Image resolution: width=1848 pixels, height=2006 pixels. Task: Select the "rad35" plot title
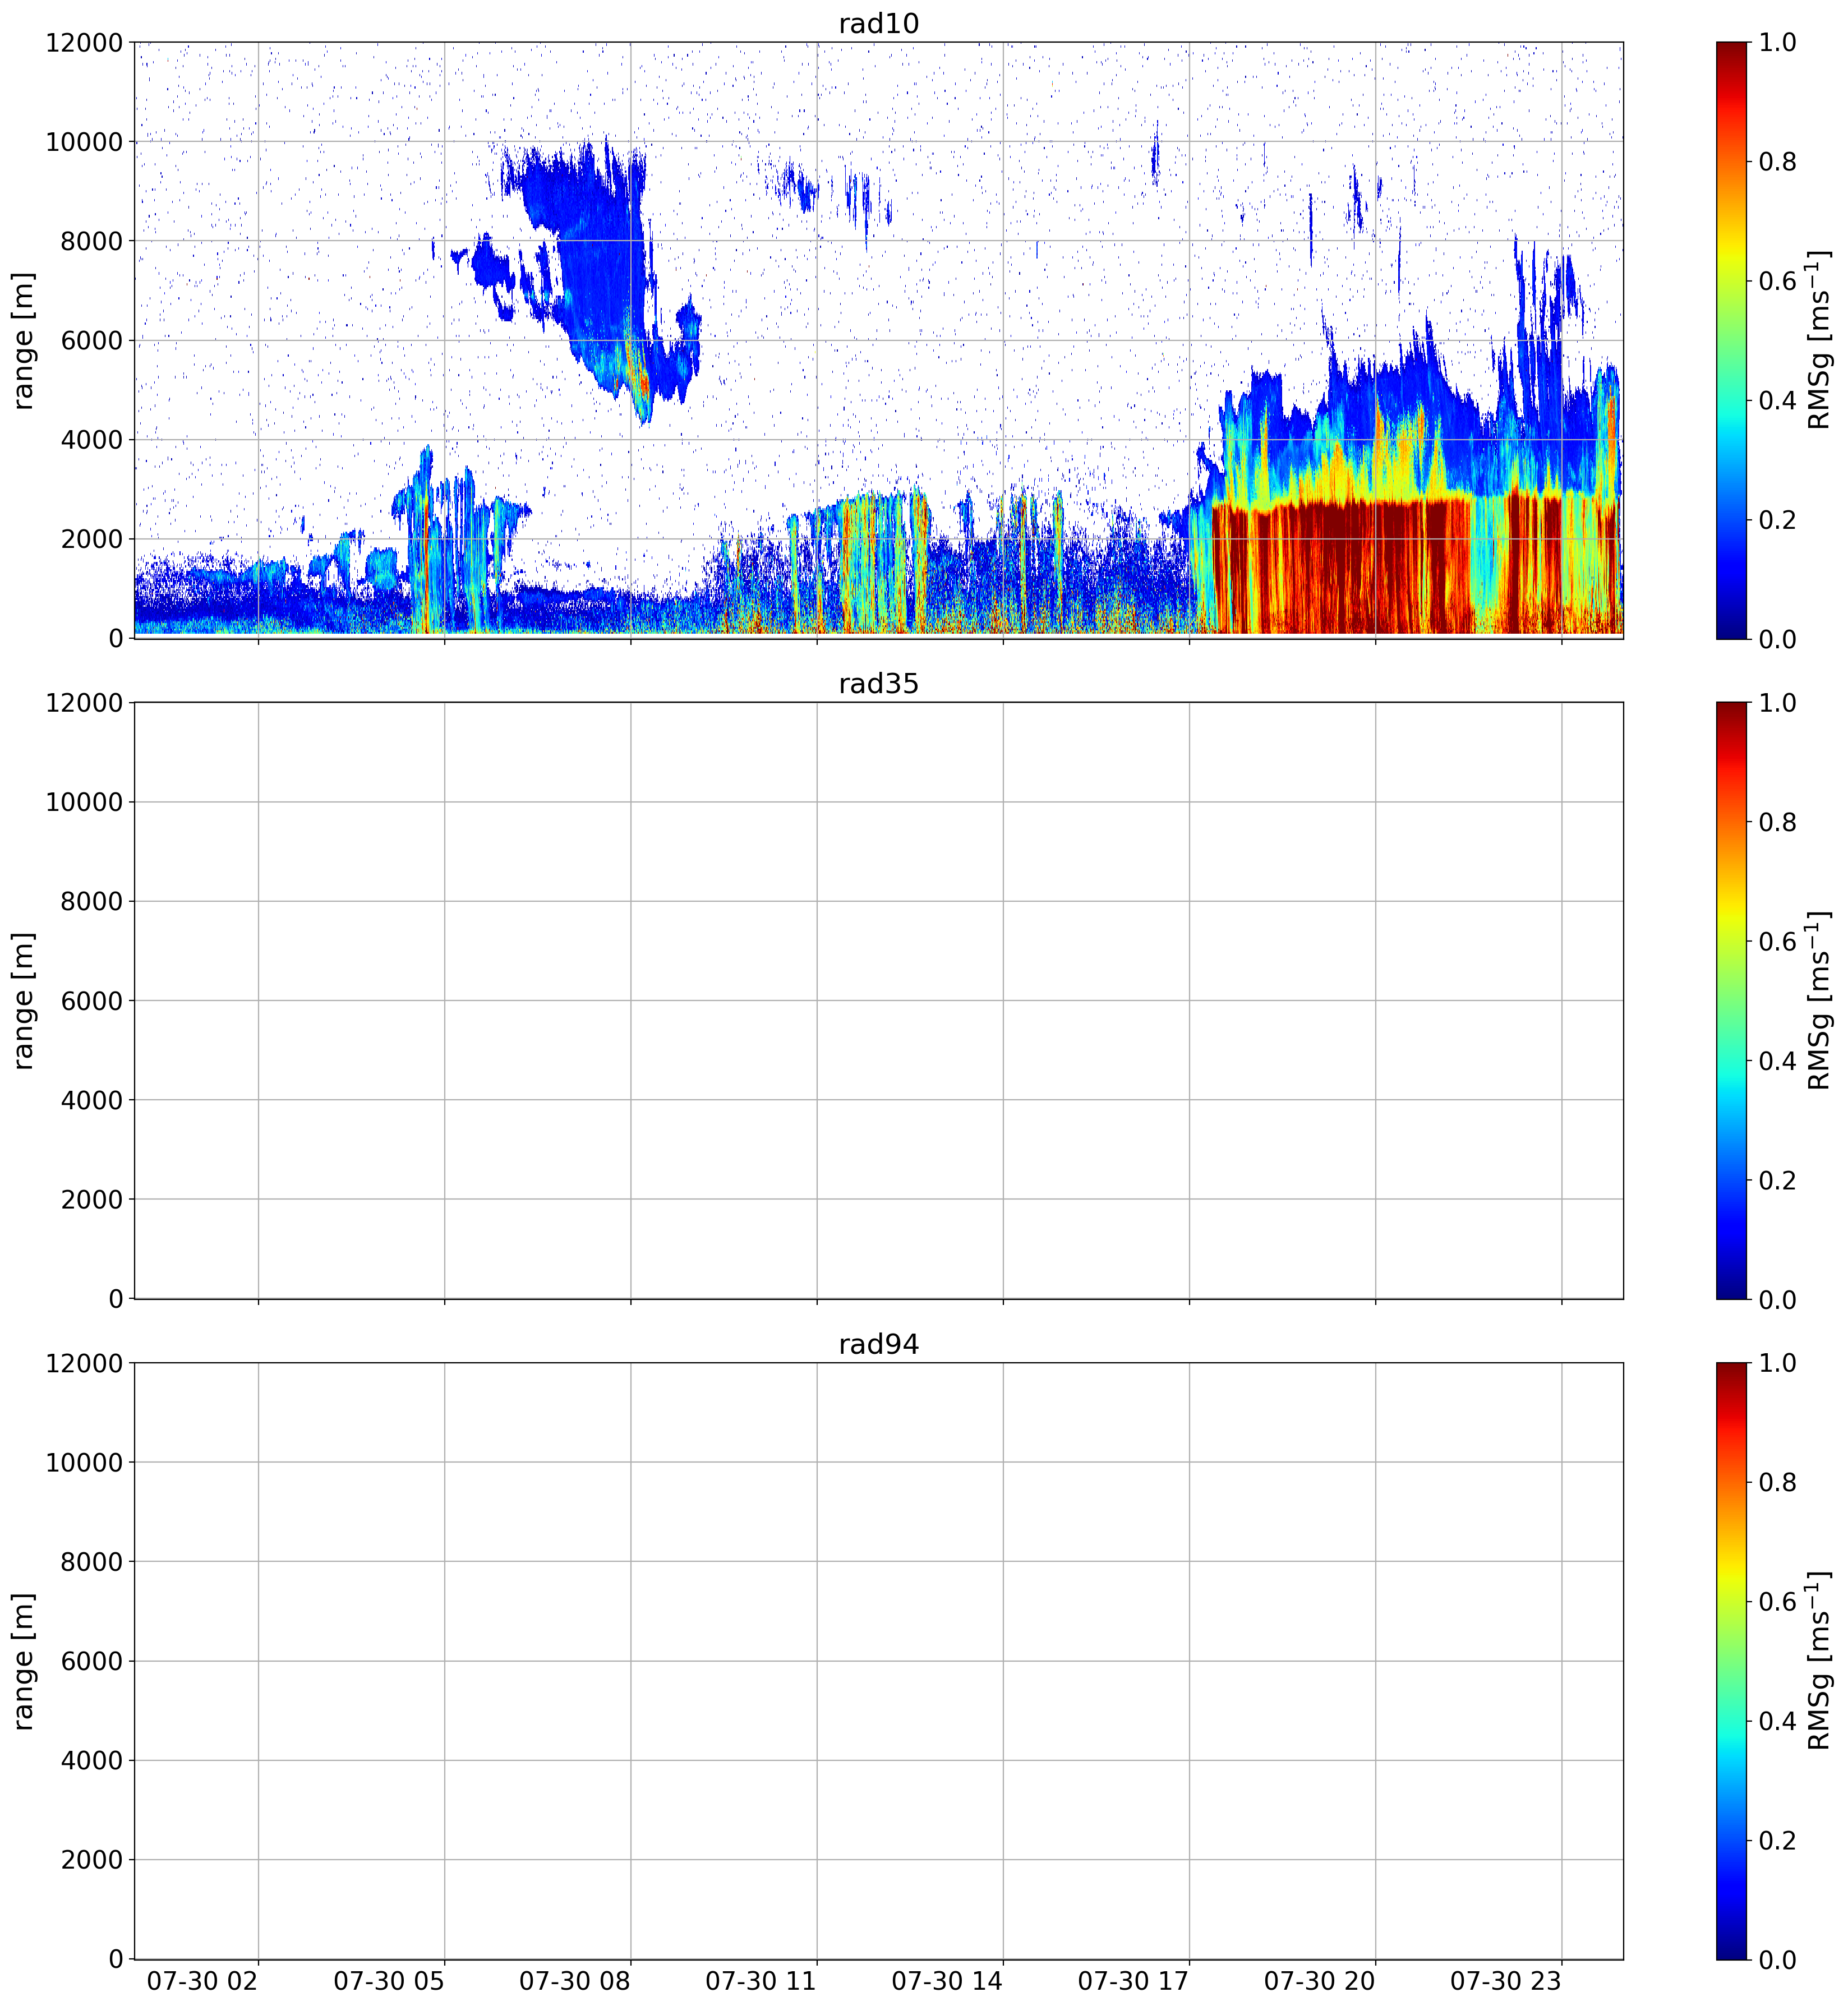click(878, 684)
